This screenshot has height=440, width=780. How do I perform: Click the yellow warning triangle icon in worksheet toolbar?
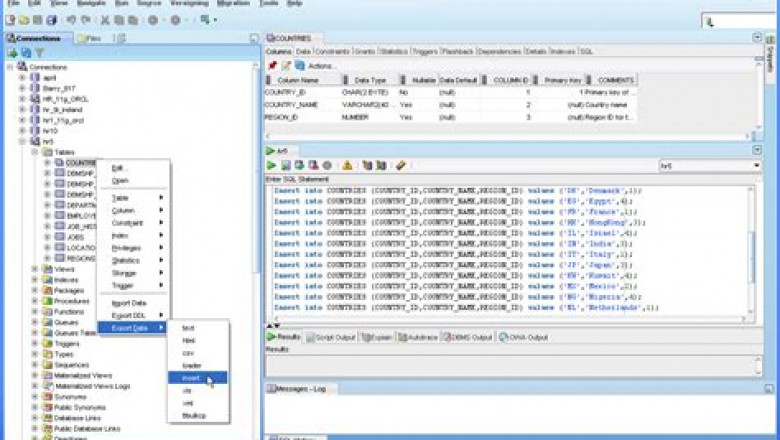[347, 165]
